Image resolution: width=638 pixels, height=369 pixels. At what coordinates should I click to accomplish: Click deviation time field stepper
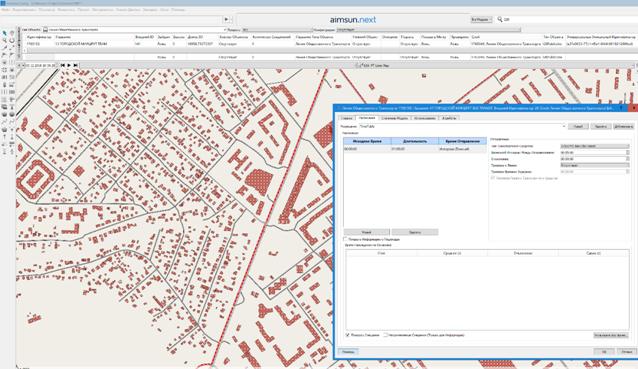click(627, 159)
